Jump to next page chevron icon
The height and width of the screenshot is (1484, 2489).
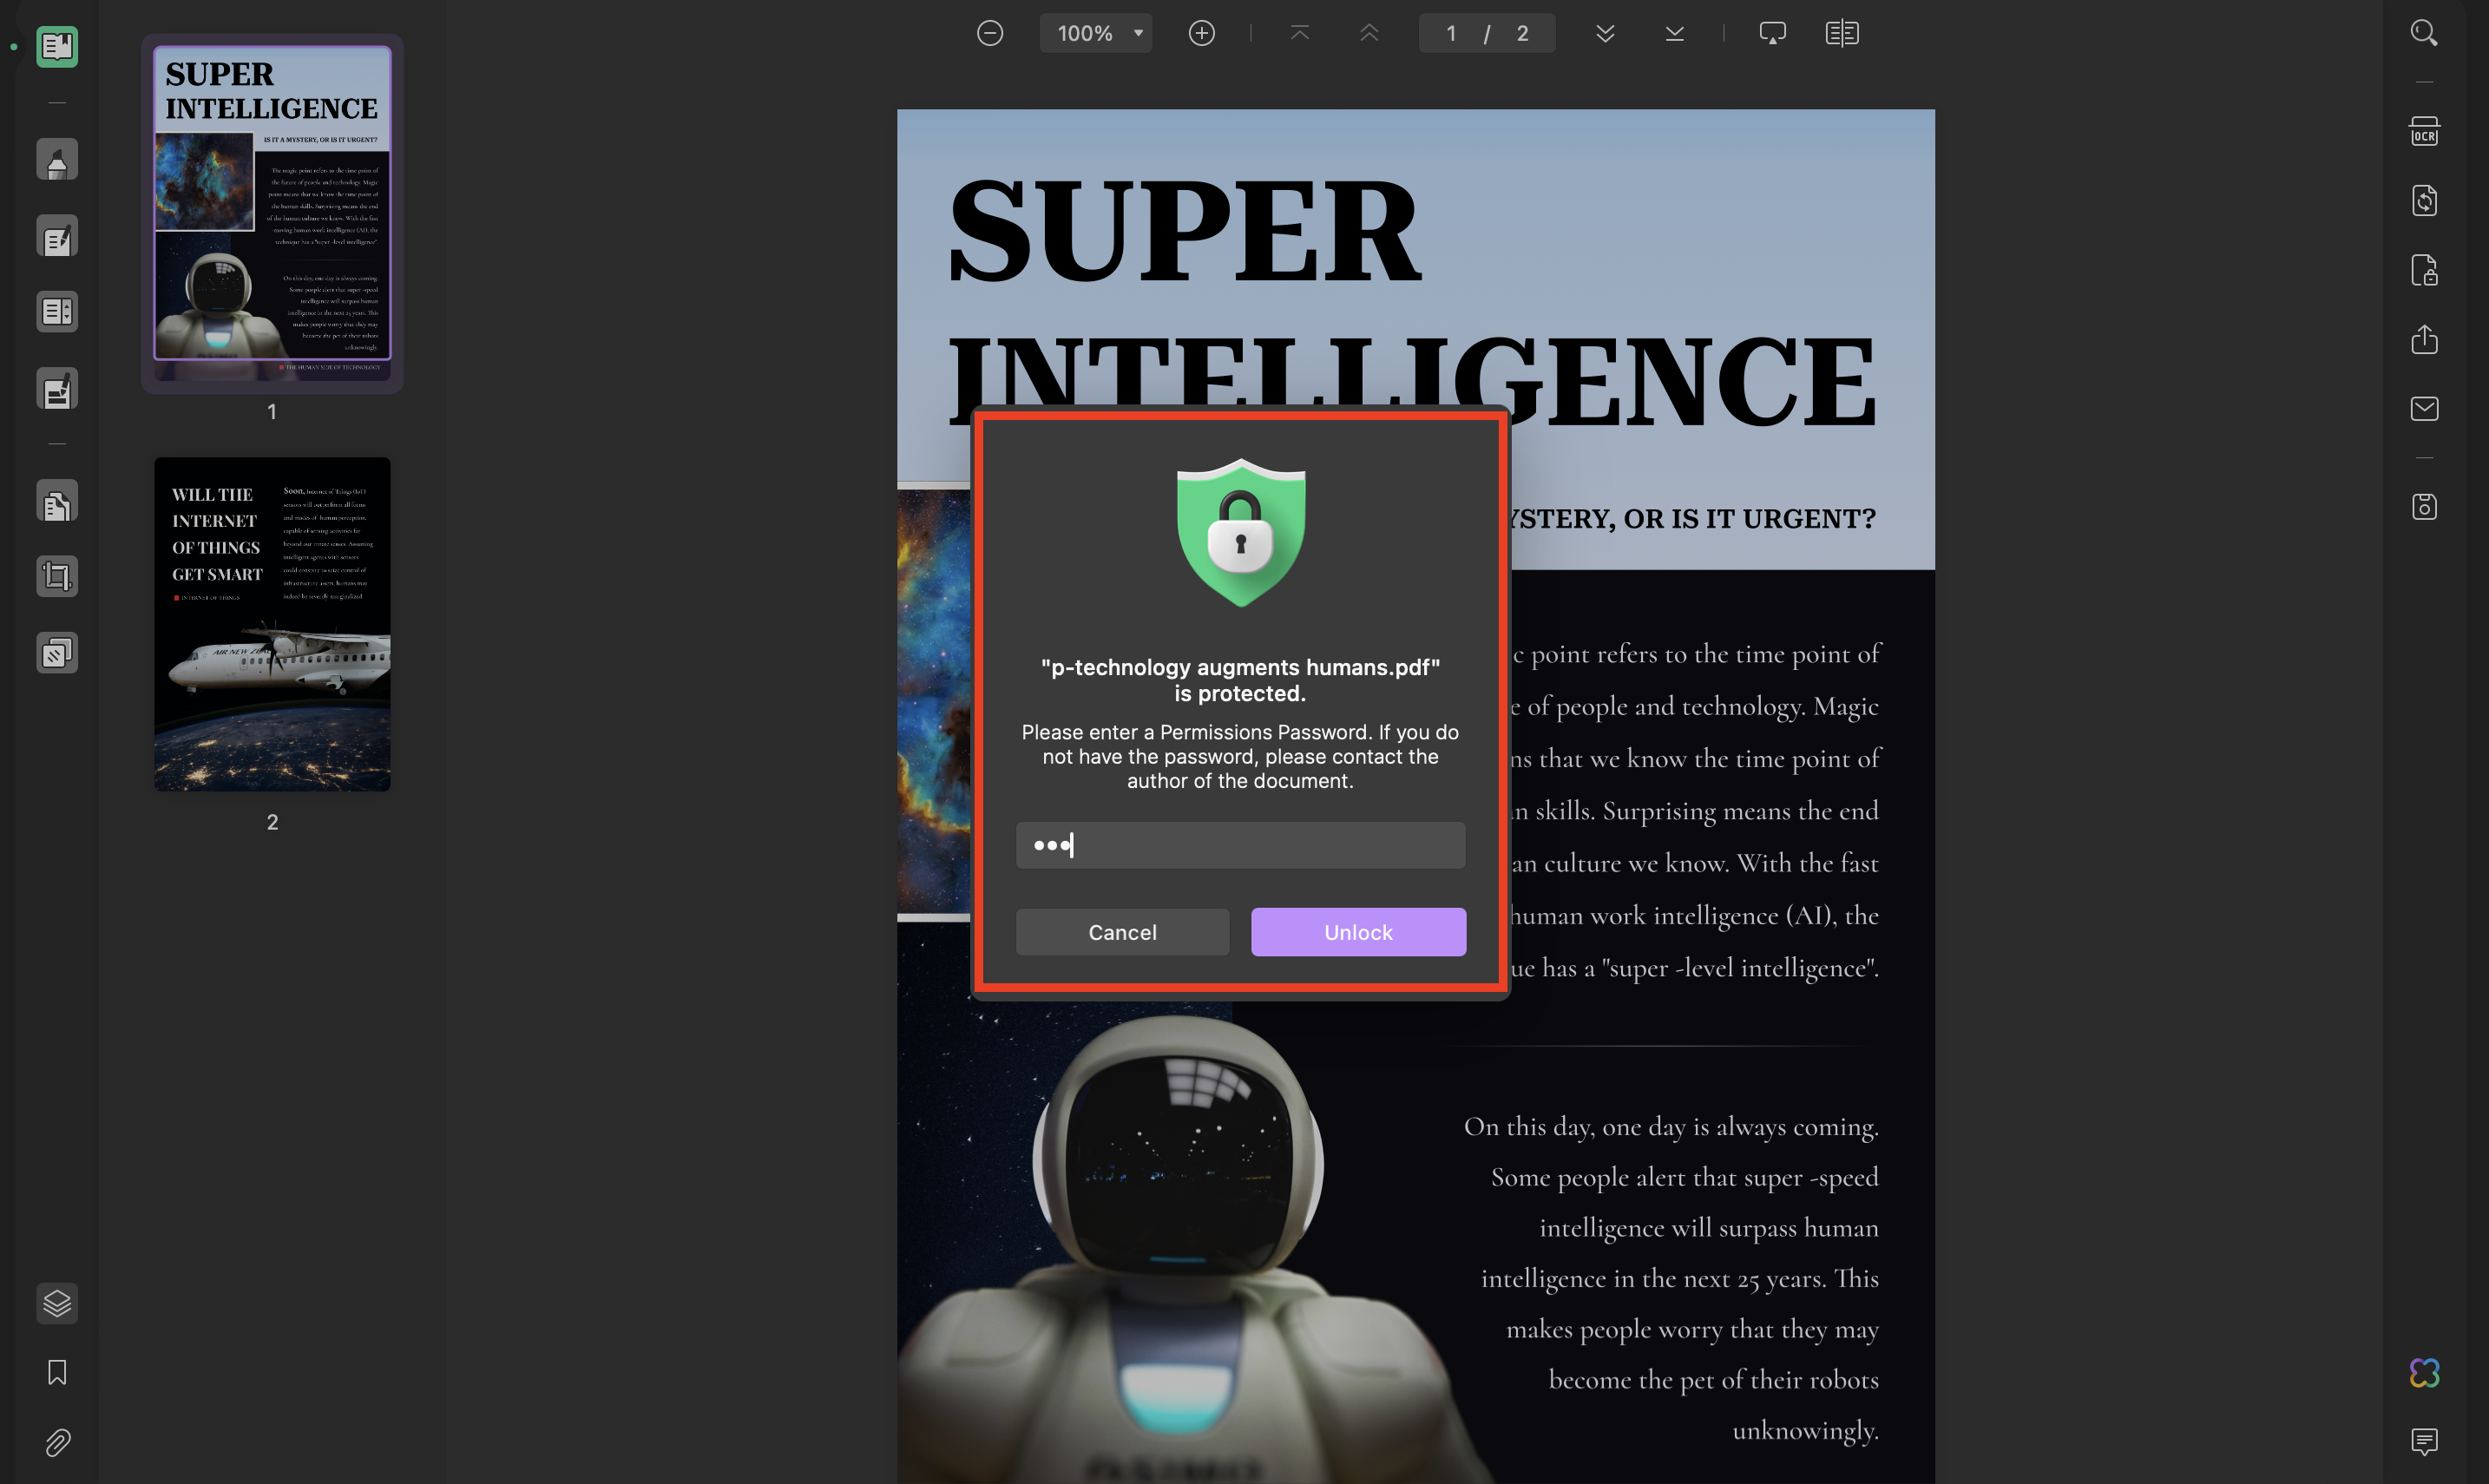1604,33
